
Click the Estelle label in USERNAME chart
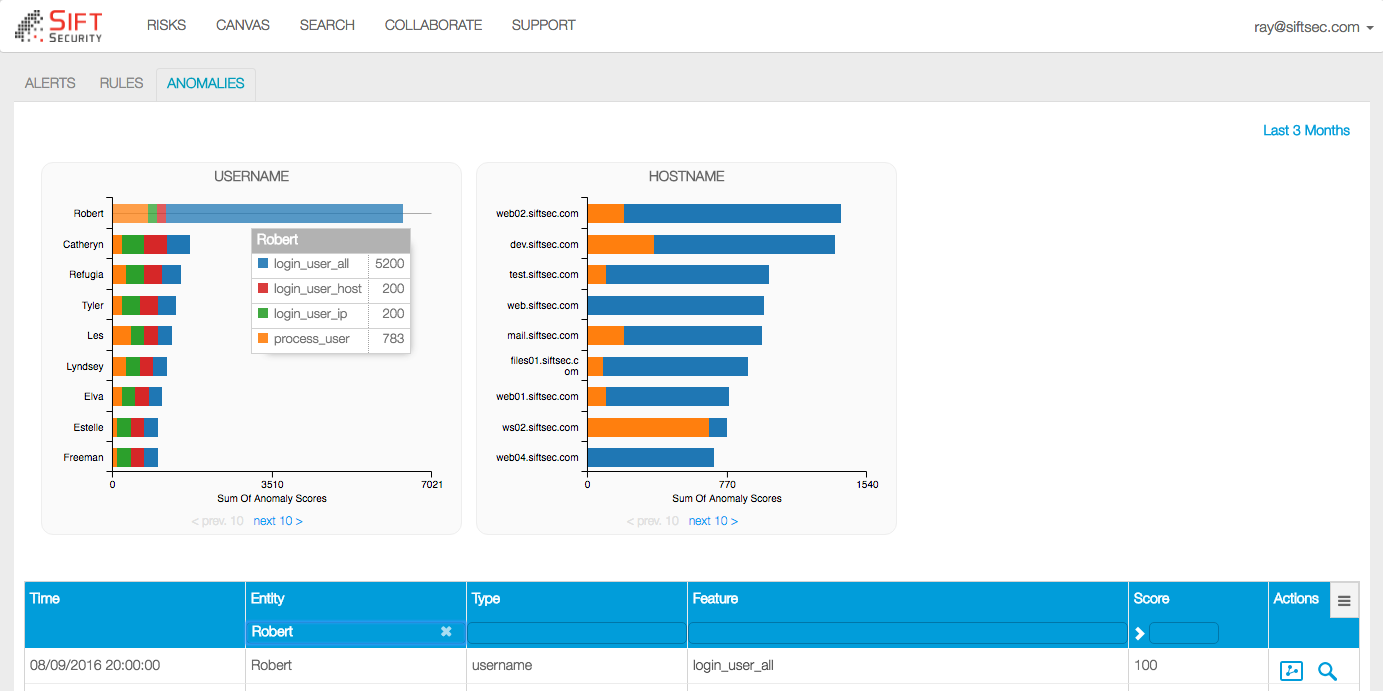click(x=88, y=427)
